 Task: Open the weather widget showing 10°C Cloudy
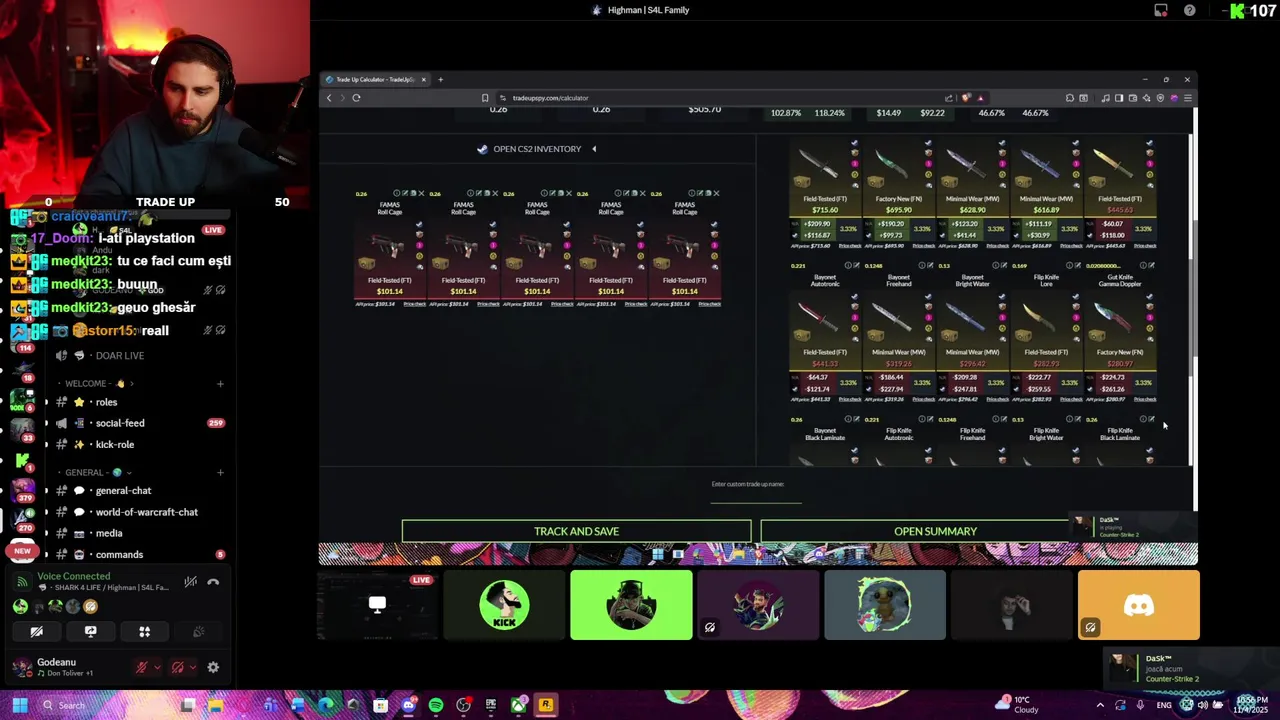point(1017,705)
